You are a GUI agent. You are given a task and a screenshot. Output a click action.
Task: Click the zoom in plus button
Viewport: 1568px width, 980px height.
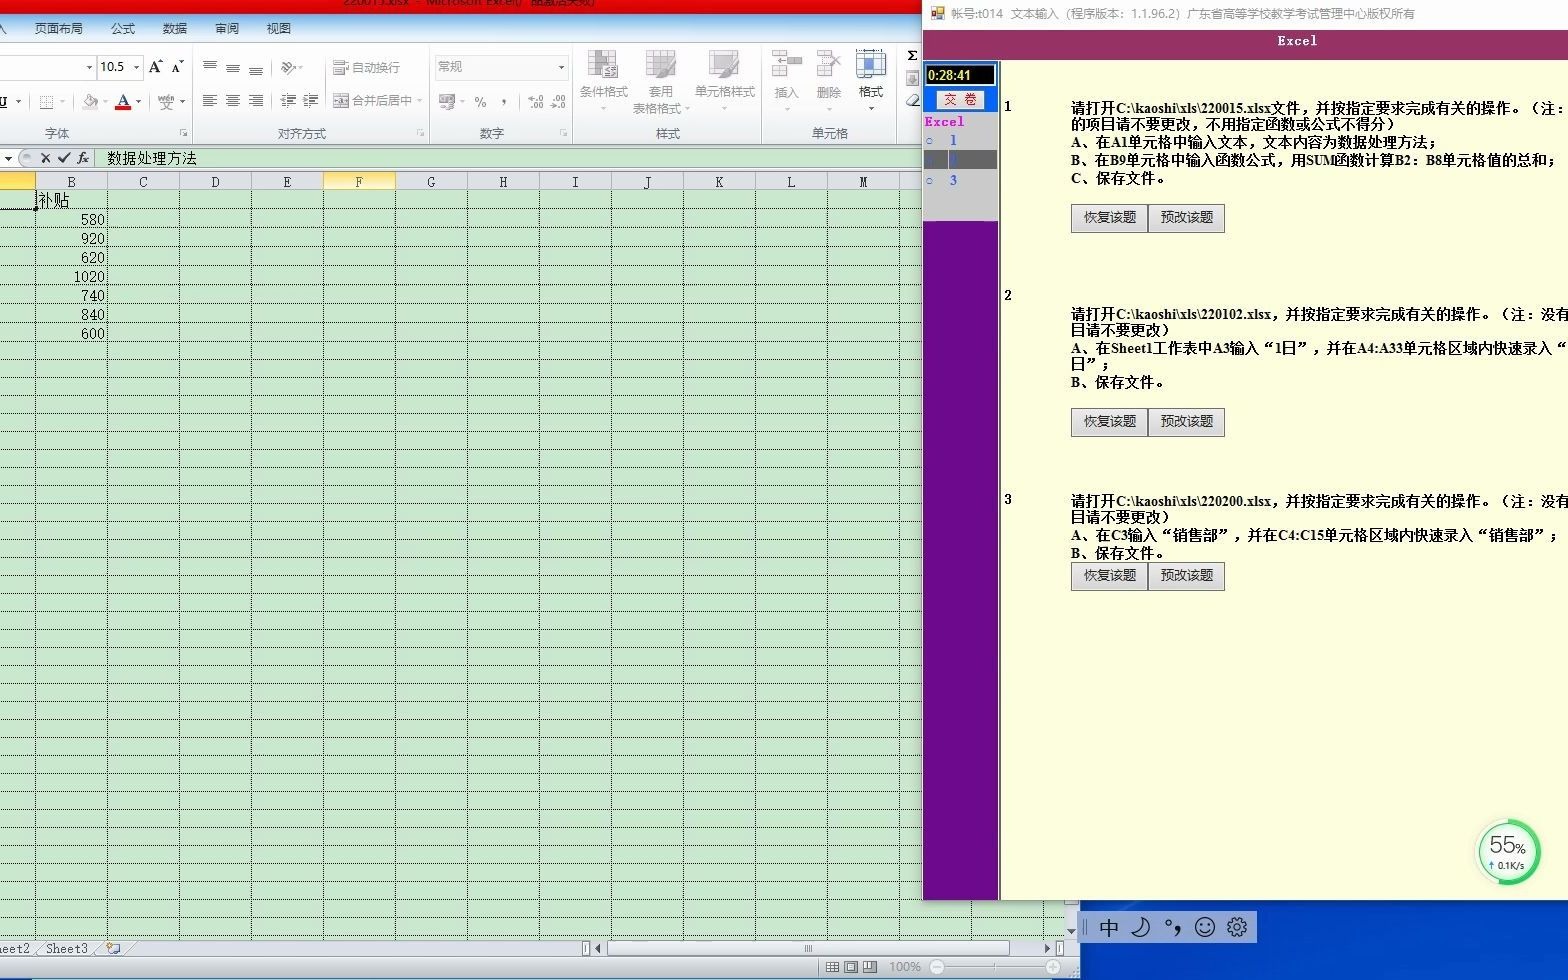(x=1052, y=967)
